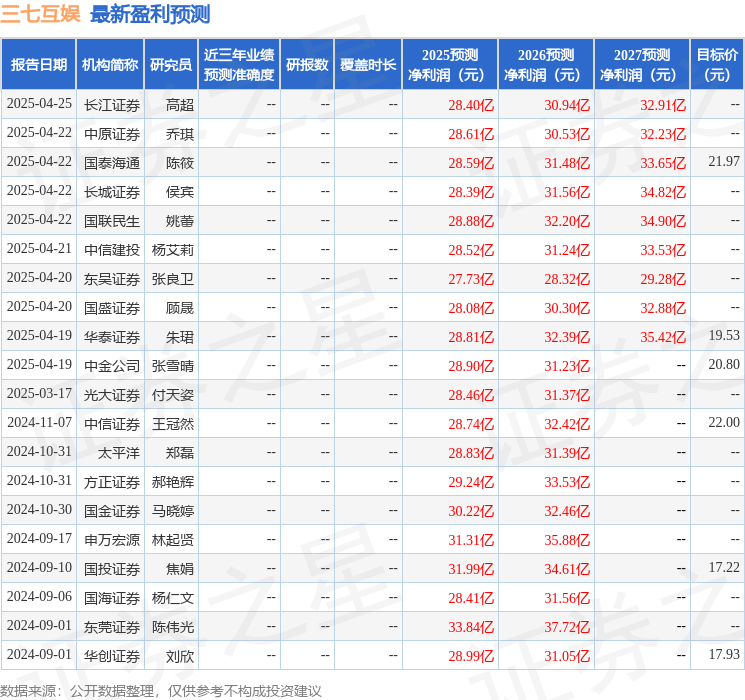Click the target price 22.00
Image resolution: width=745 pixels, height=700 pixels.
pos(724,422)
